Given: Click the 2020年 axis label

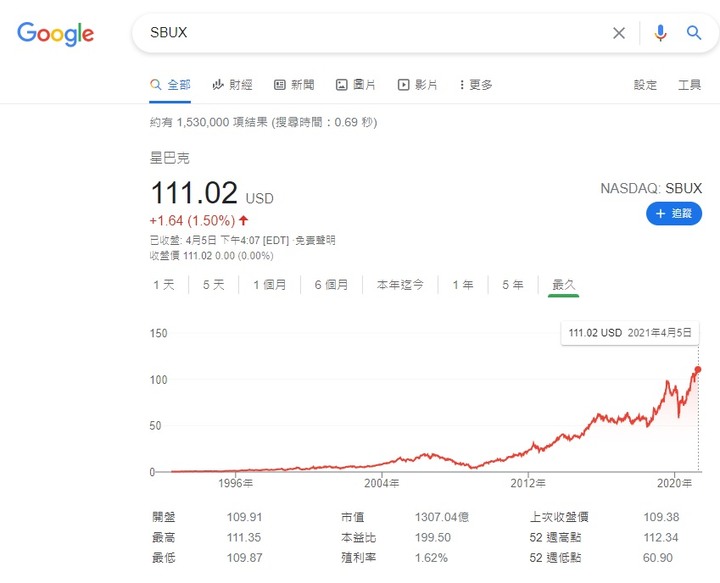Looking at the screenshot, I should tap(674, 483).
